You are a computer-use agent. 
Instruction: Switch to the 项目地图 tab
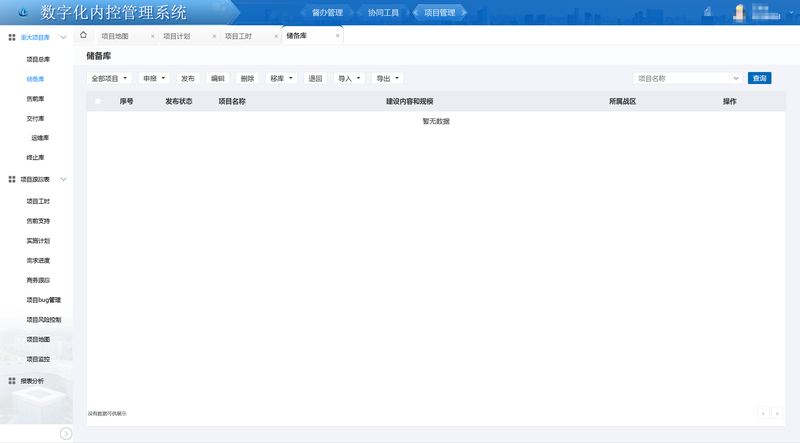(115, 36)
